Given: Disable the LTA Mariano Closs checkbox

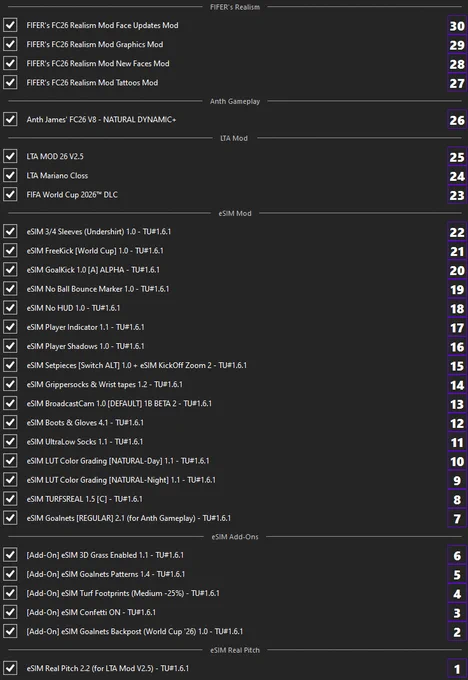Looking at the screenshot, I should (x=10, y=175).
